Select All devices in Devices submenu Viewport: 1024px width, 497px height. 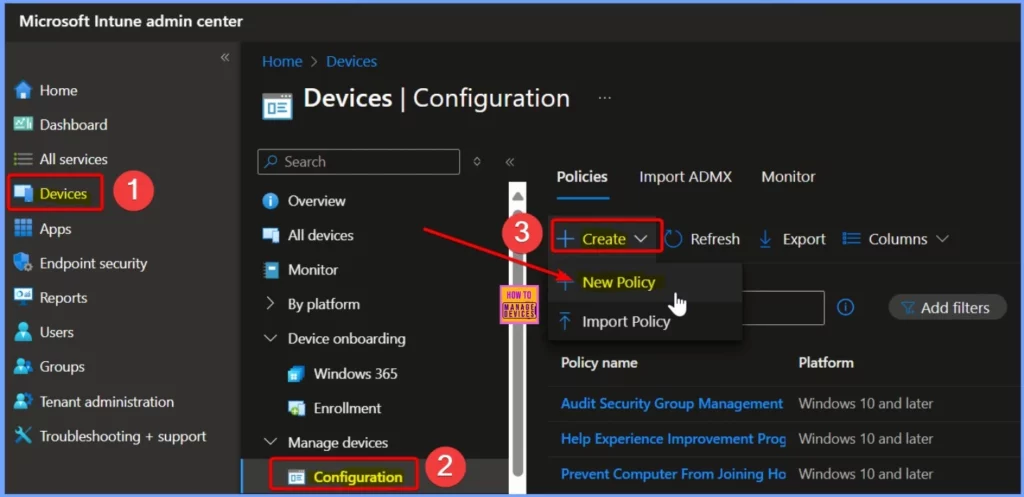pos(320,236)
